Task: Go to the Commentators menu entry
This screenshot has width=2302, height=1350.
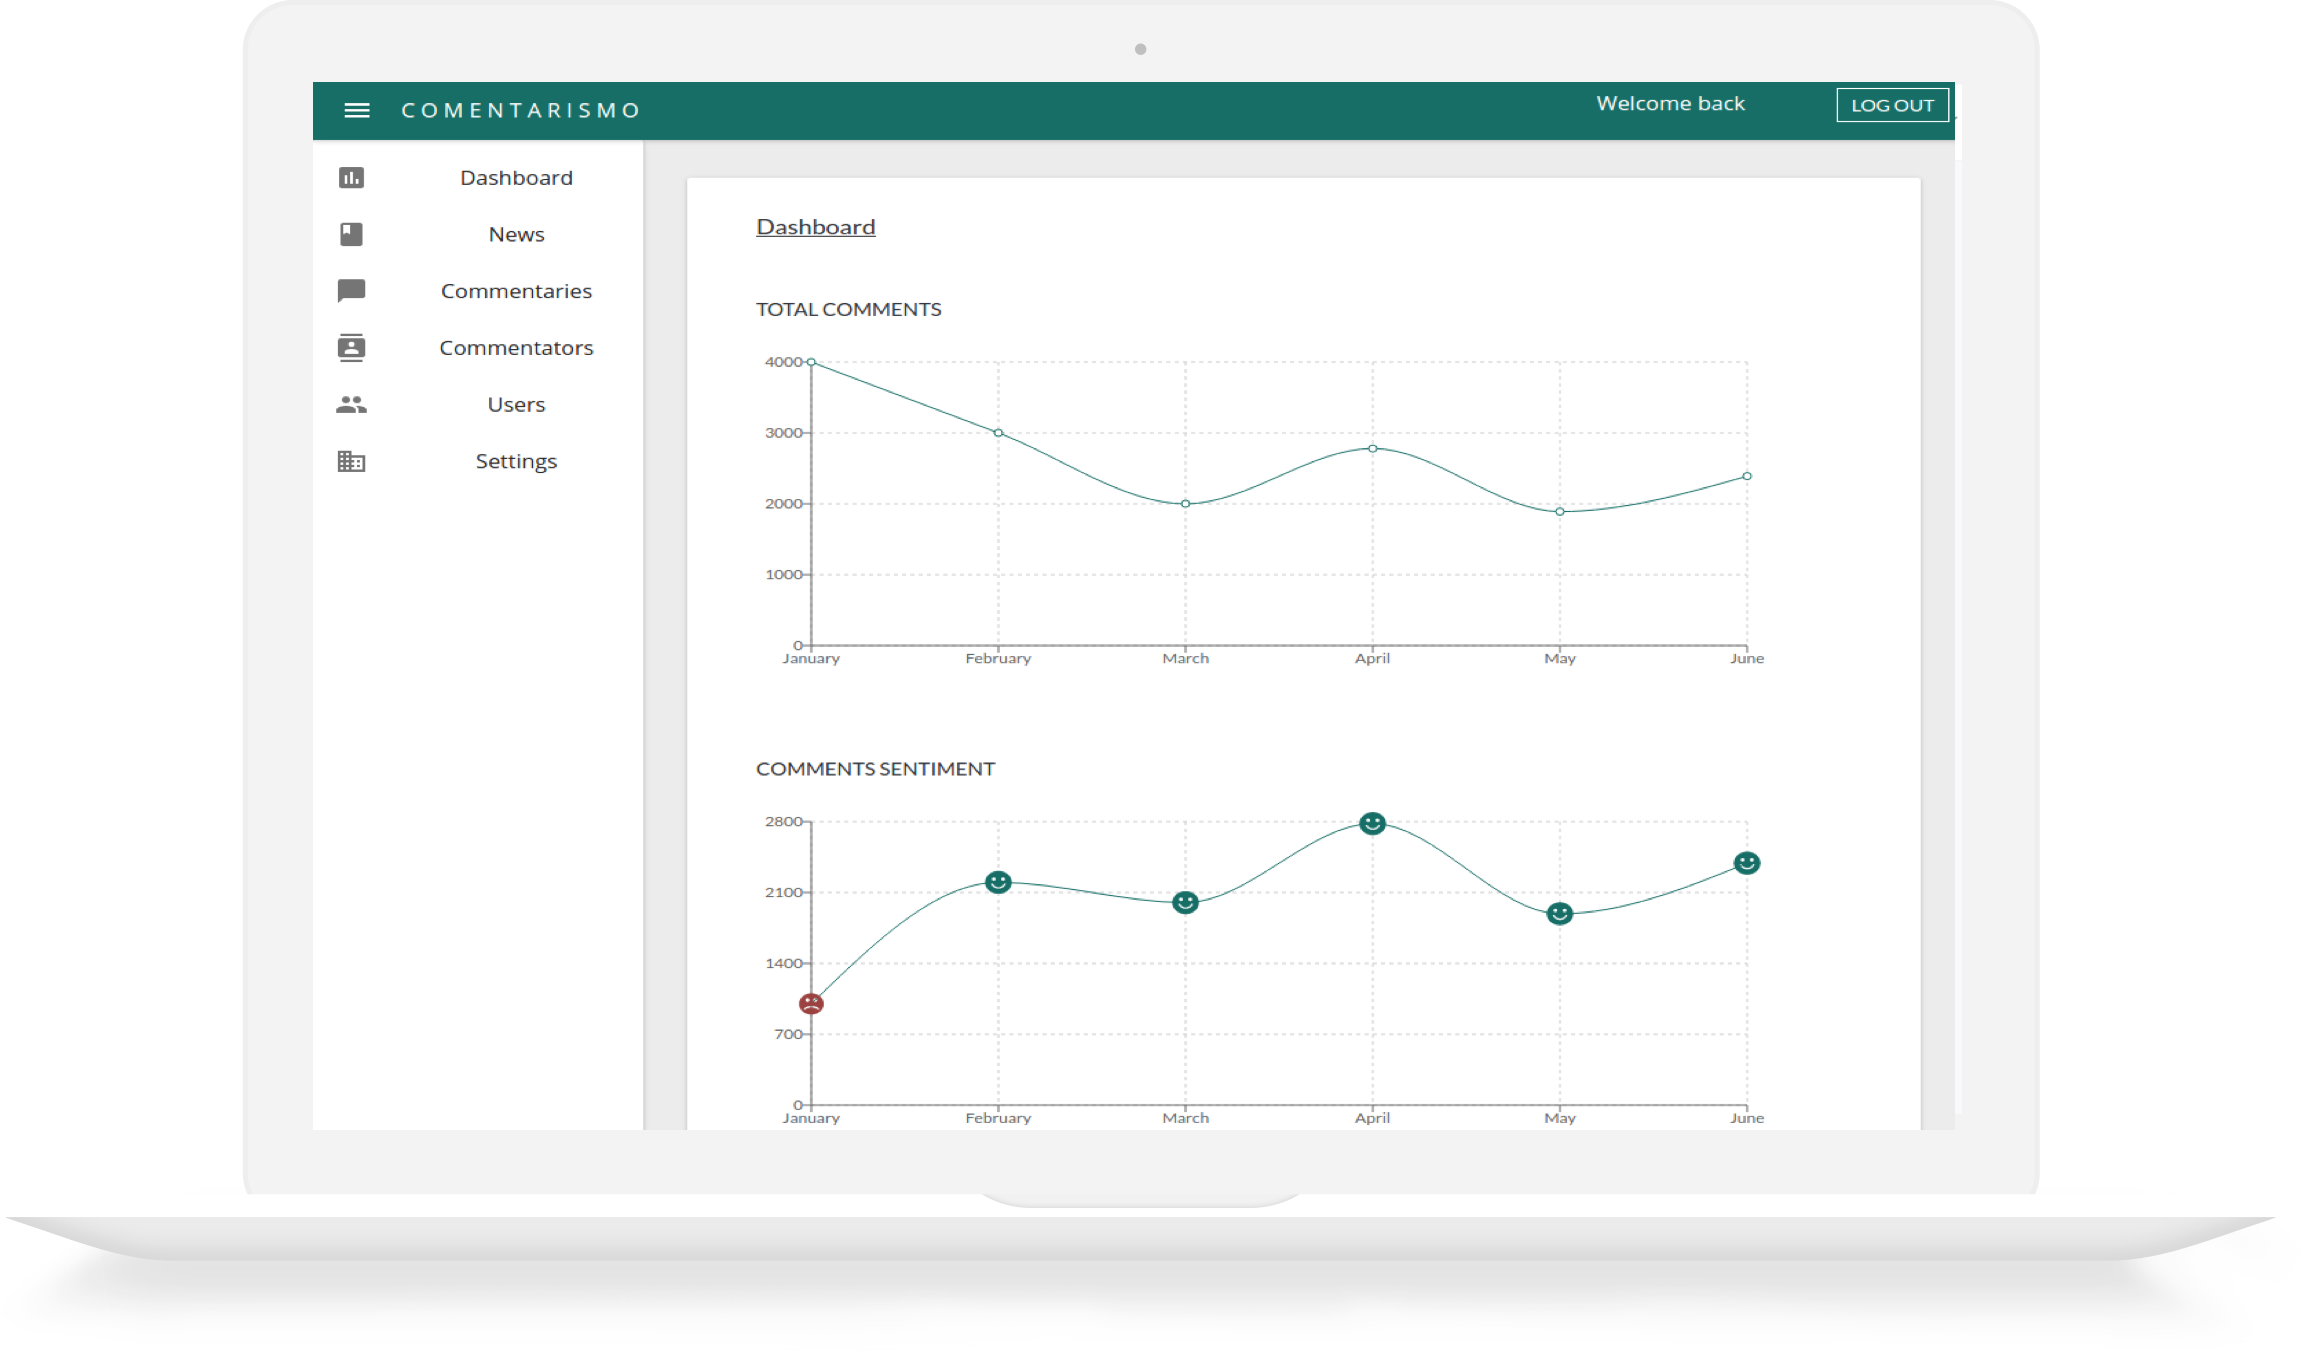Action: click(516, 348)
